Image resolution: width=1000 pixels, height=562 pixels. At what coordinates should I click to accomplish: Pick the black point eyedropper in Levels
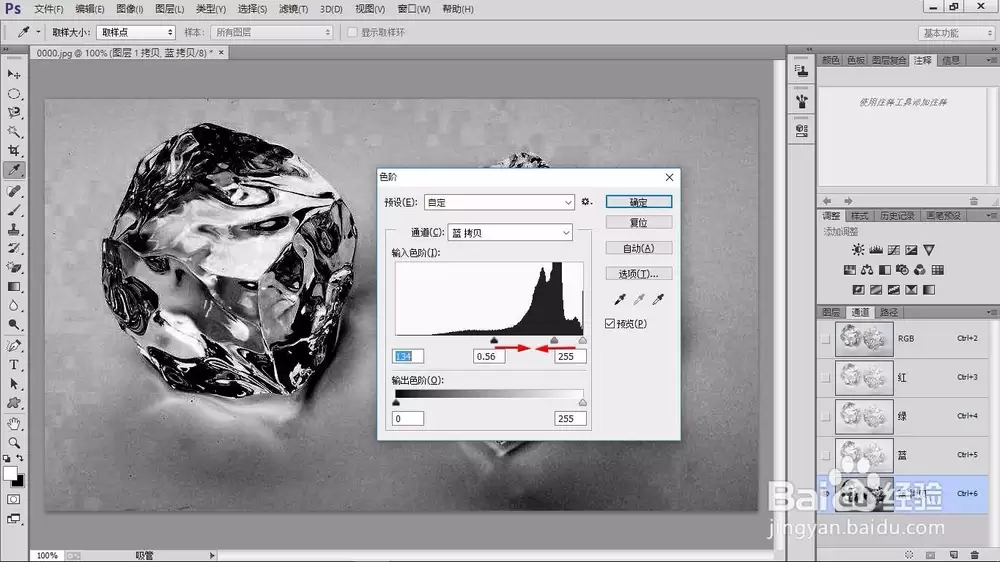tap(619, 299)
